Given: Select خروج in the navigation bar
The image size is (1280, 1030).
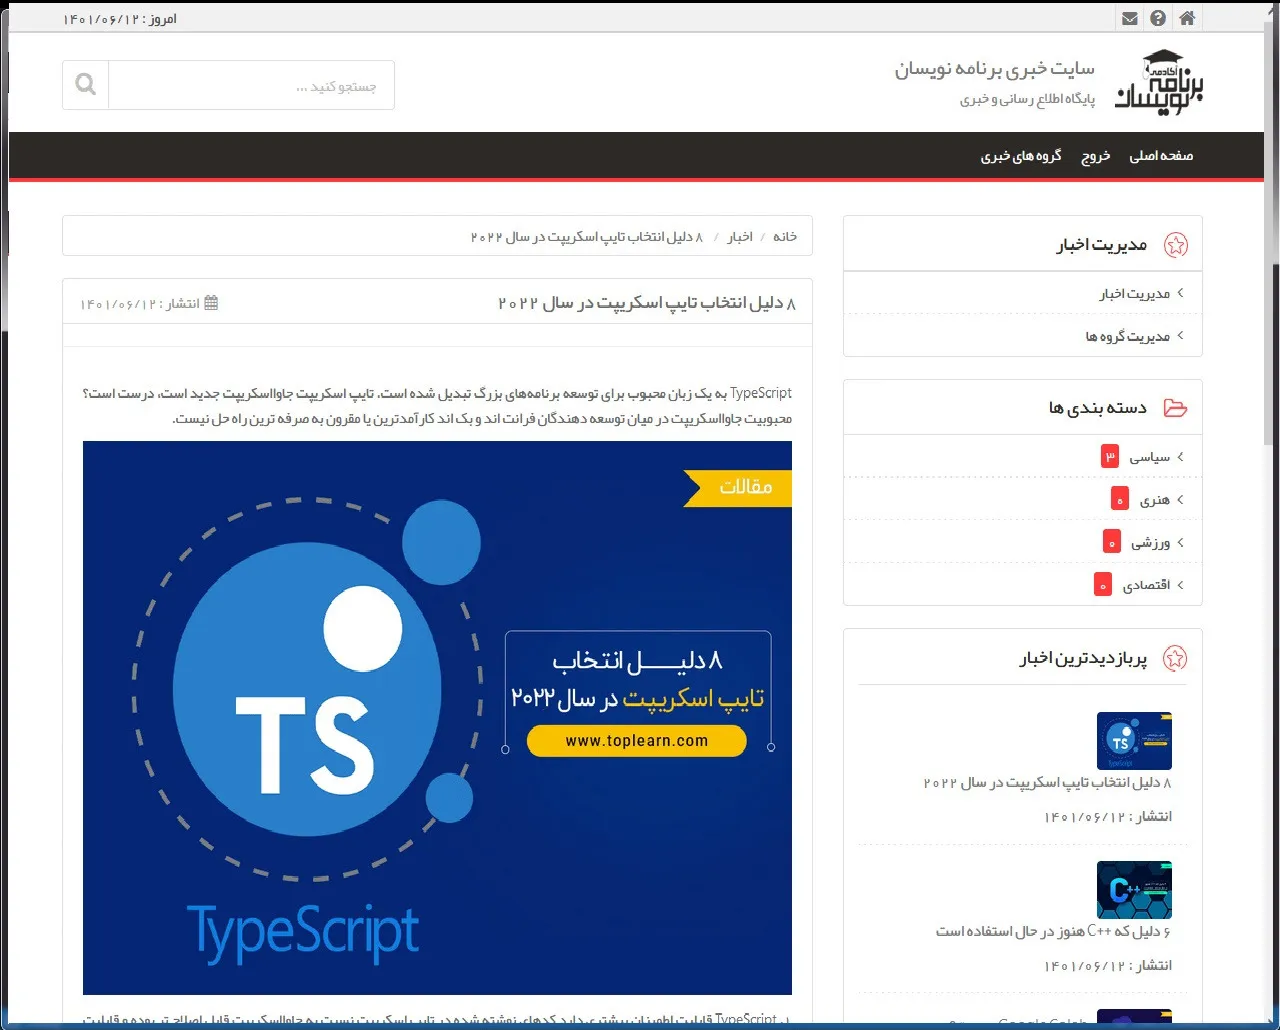Looking at the screenshot, I should [x=1095, y=156].
